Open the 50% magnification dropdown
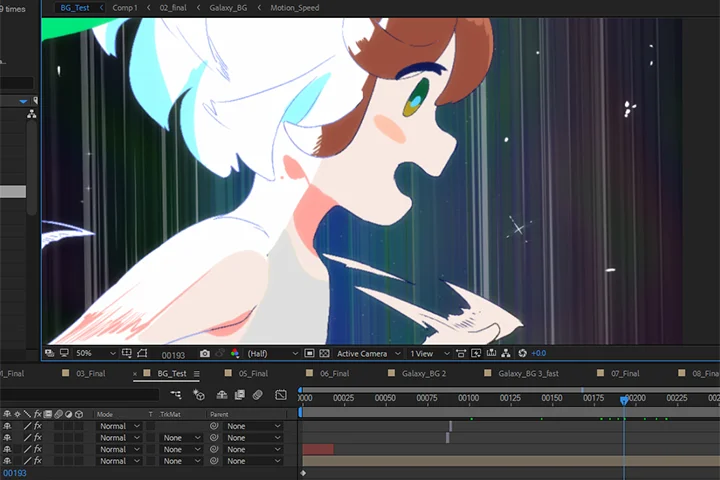The image size is (720, 480). point(96,353)
